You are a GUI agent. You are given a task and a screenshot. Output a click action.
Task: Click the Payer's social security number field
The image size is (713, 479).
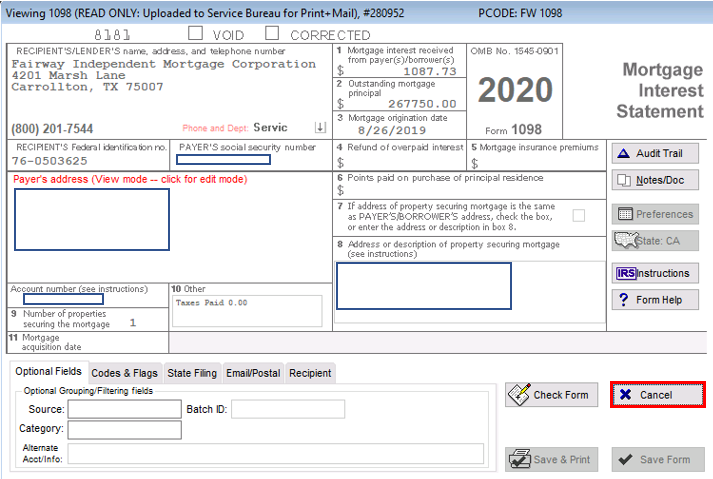click(223, 160)
